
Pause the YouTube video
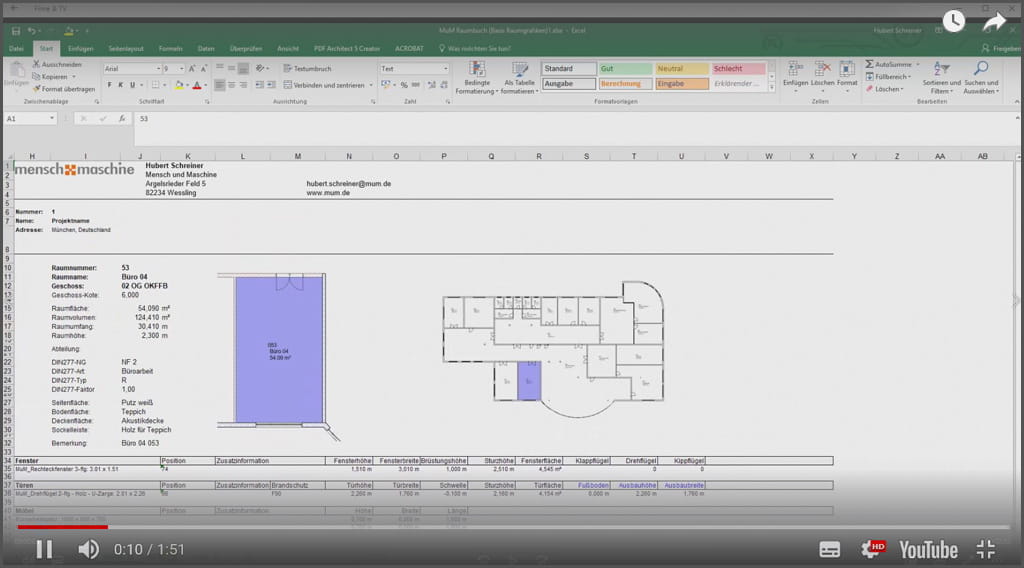[x=44, y=548]
